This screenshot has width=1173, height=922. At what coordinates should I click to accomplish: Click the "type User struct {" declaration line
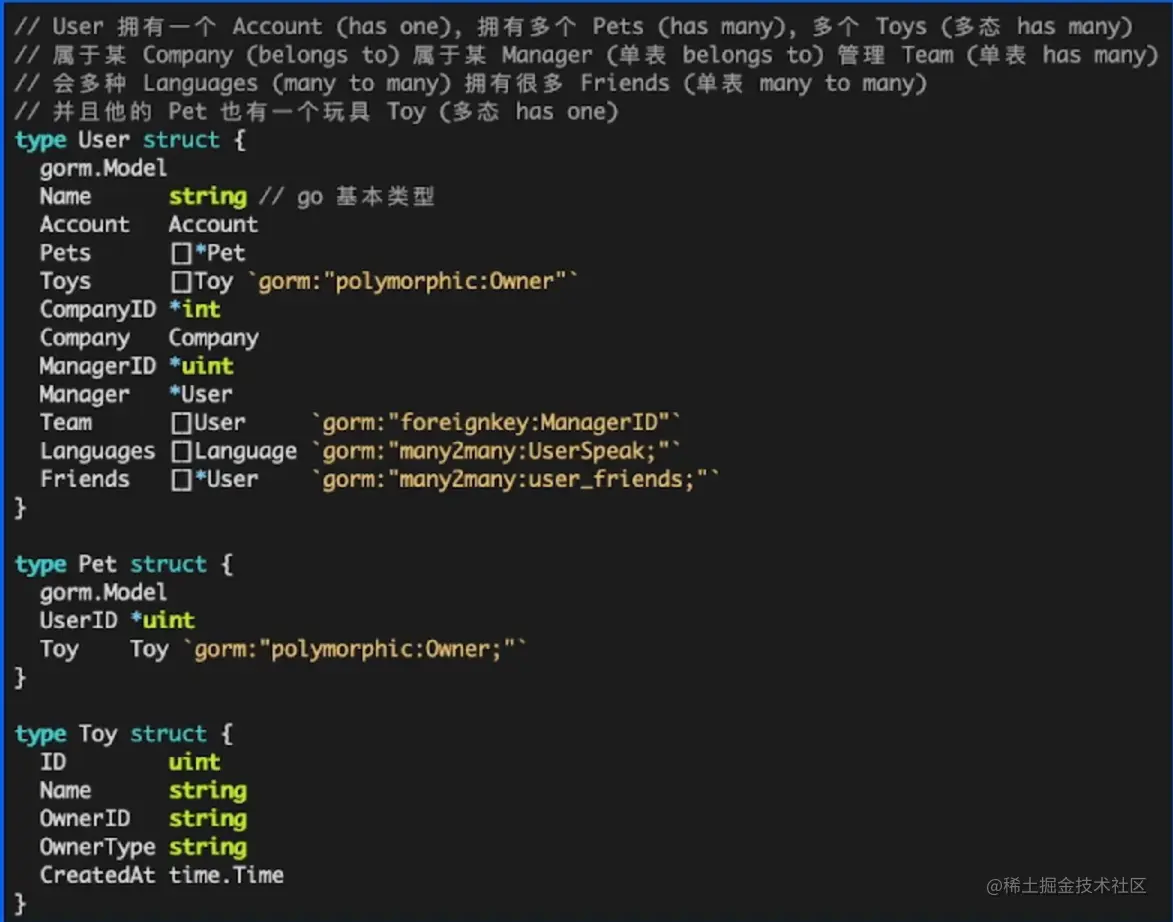point(130,141)
